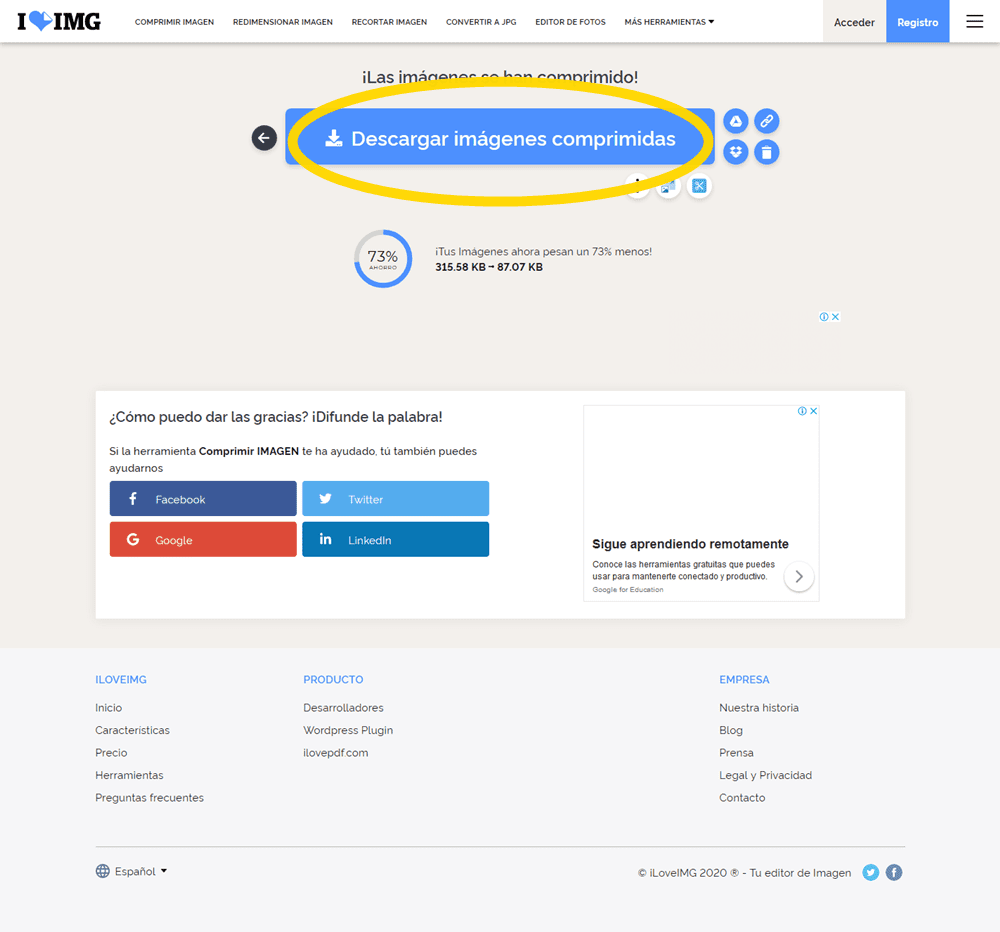1000x932 pixels.
Task: Open the Preguntas frecuentes link
Action: pos(149,798)
